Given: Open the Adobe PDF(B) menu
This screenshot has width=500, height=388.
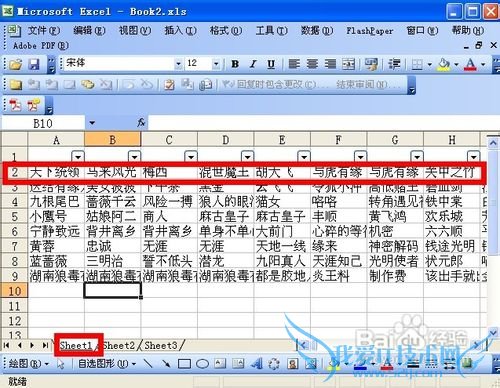Looking at the screenshot, I should pos(41,45).
